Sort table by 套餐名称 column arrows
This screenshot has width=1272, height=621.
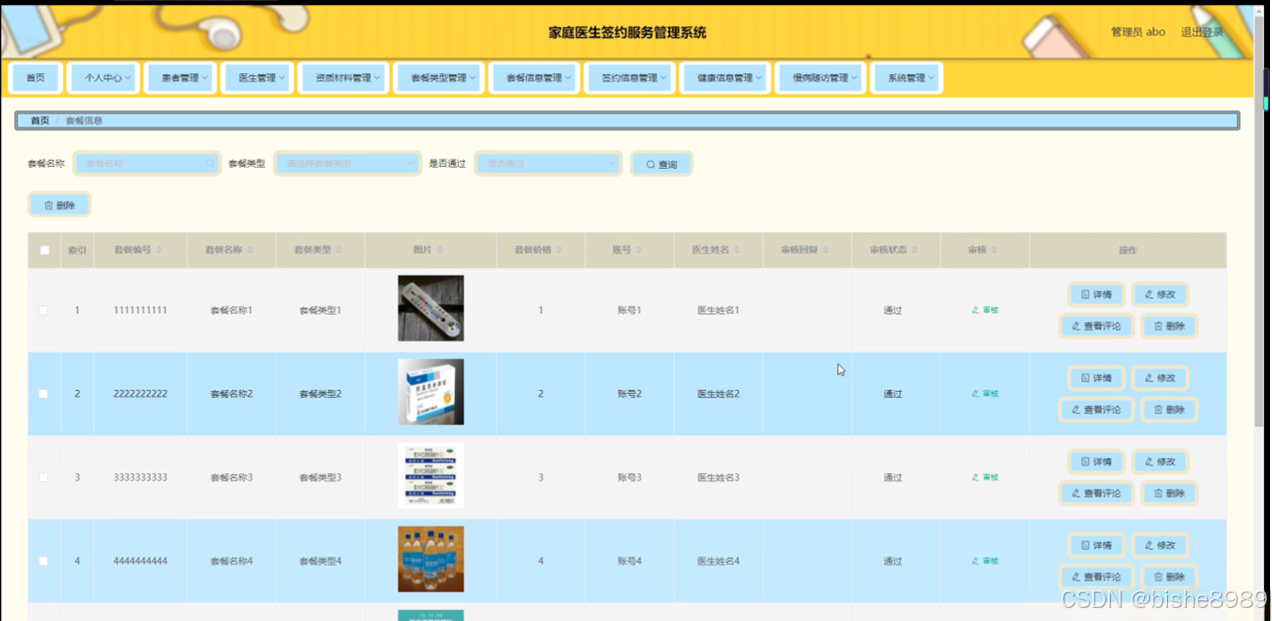click(250, 250)
